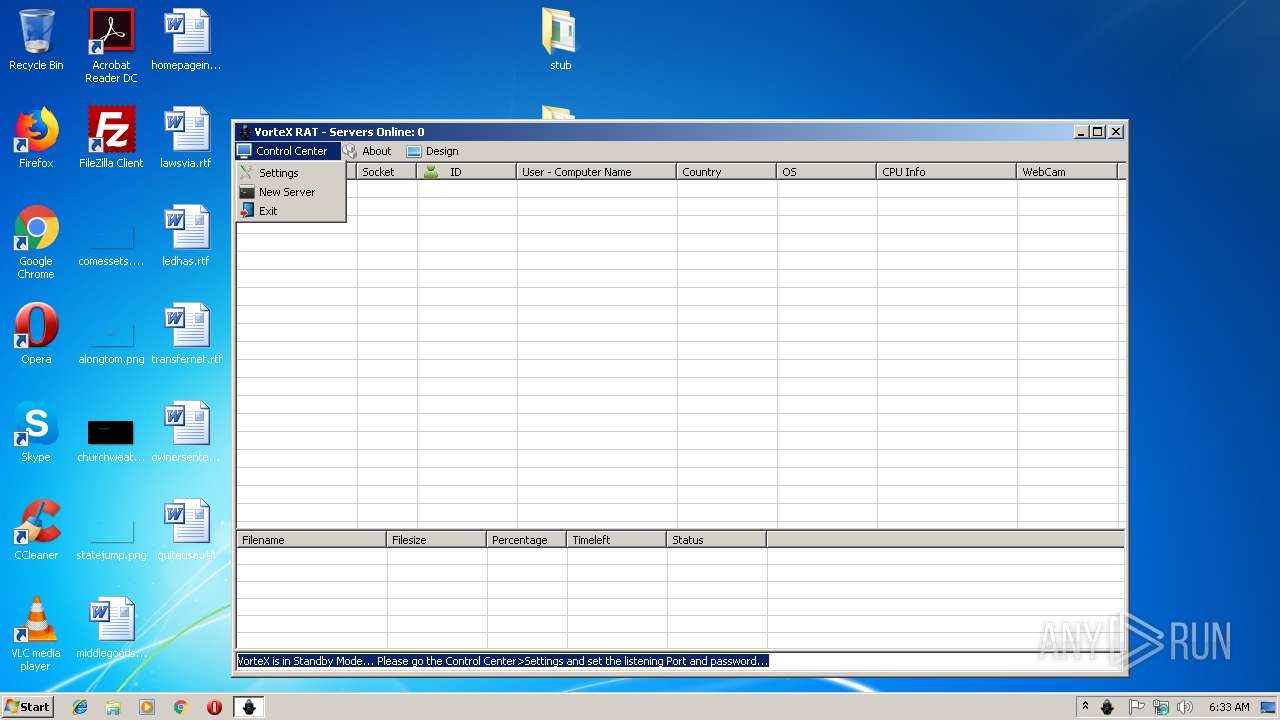Image resolution: width=1280 pixels, height=720 pixels.
Task: Click the WebCam column header
Action: coord(1067,172)
